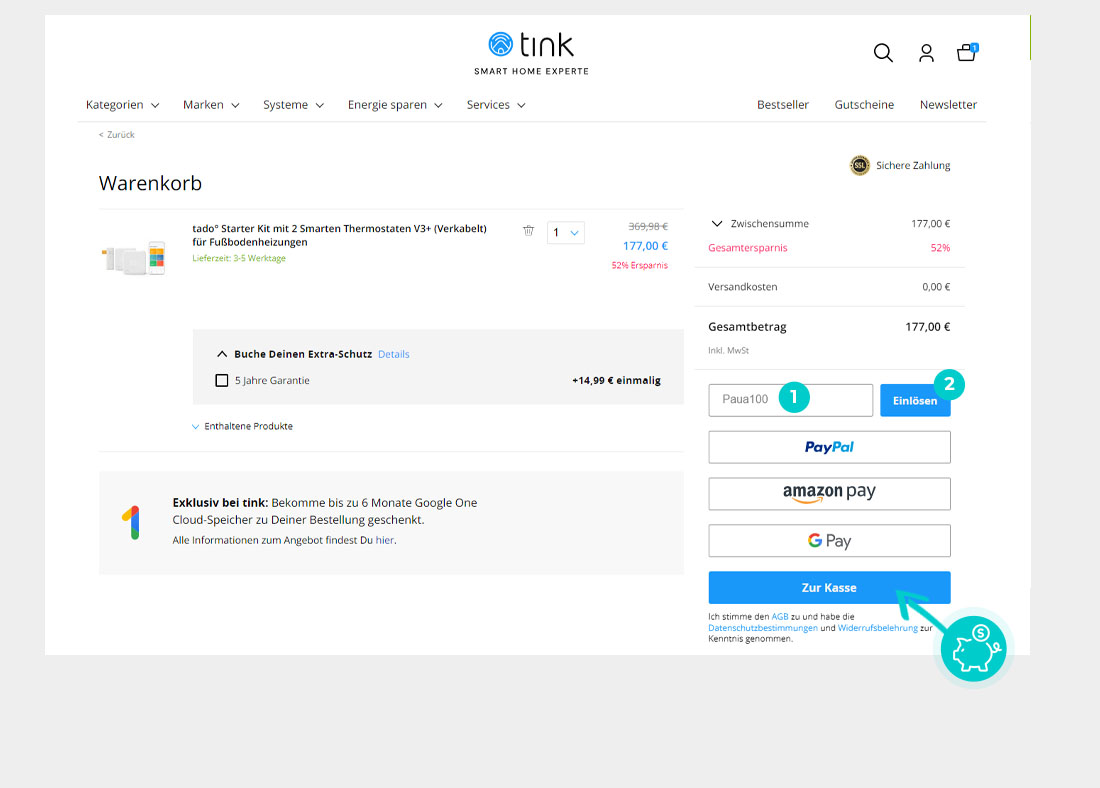Click the 52% Ersparnis text
The image size is (1100, 788).
(639, 265)
